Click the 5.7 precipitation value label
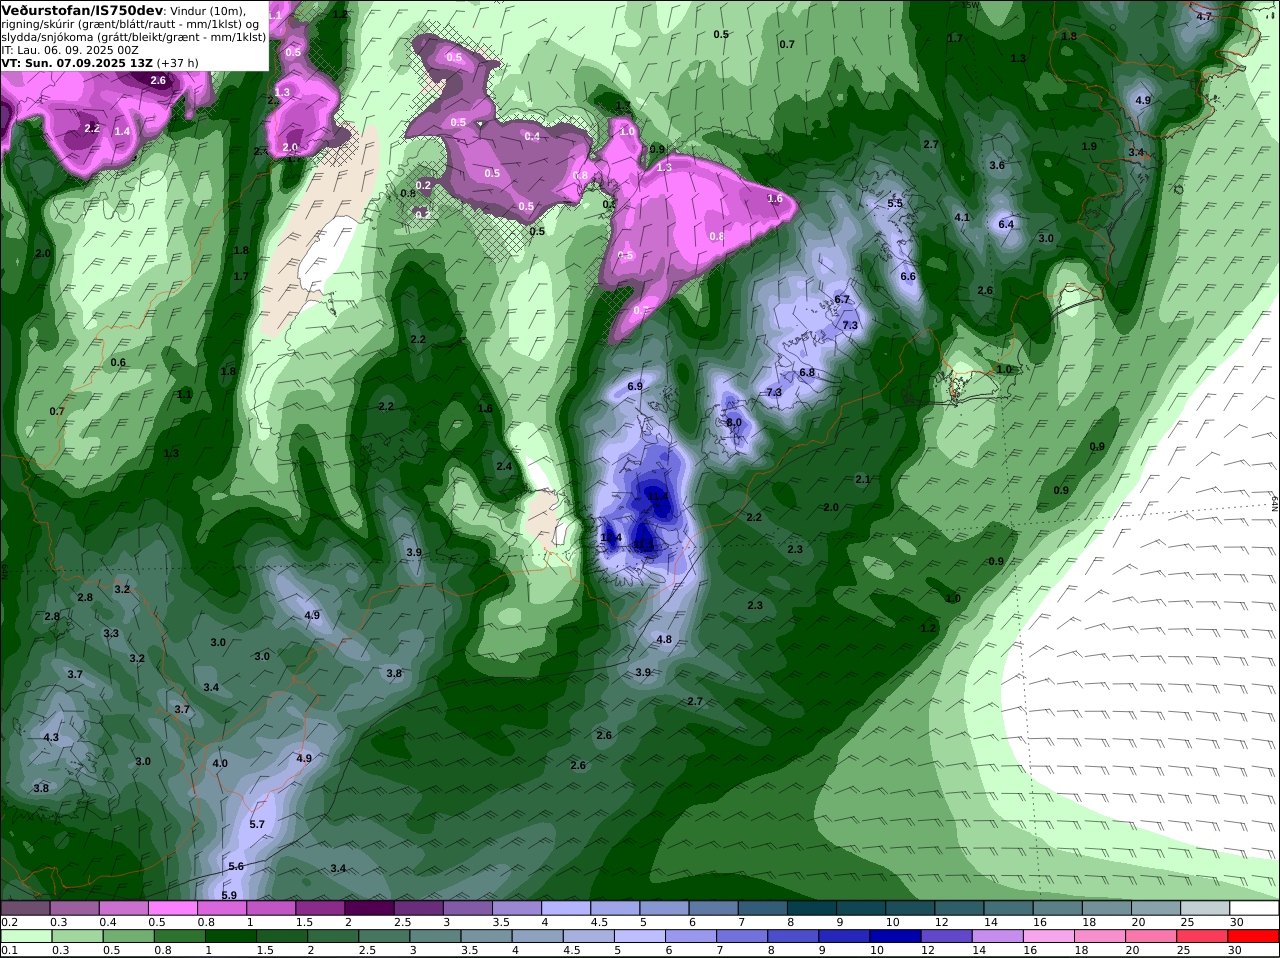1280x958 pixels. coord(257,825)
